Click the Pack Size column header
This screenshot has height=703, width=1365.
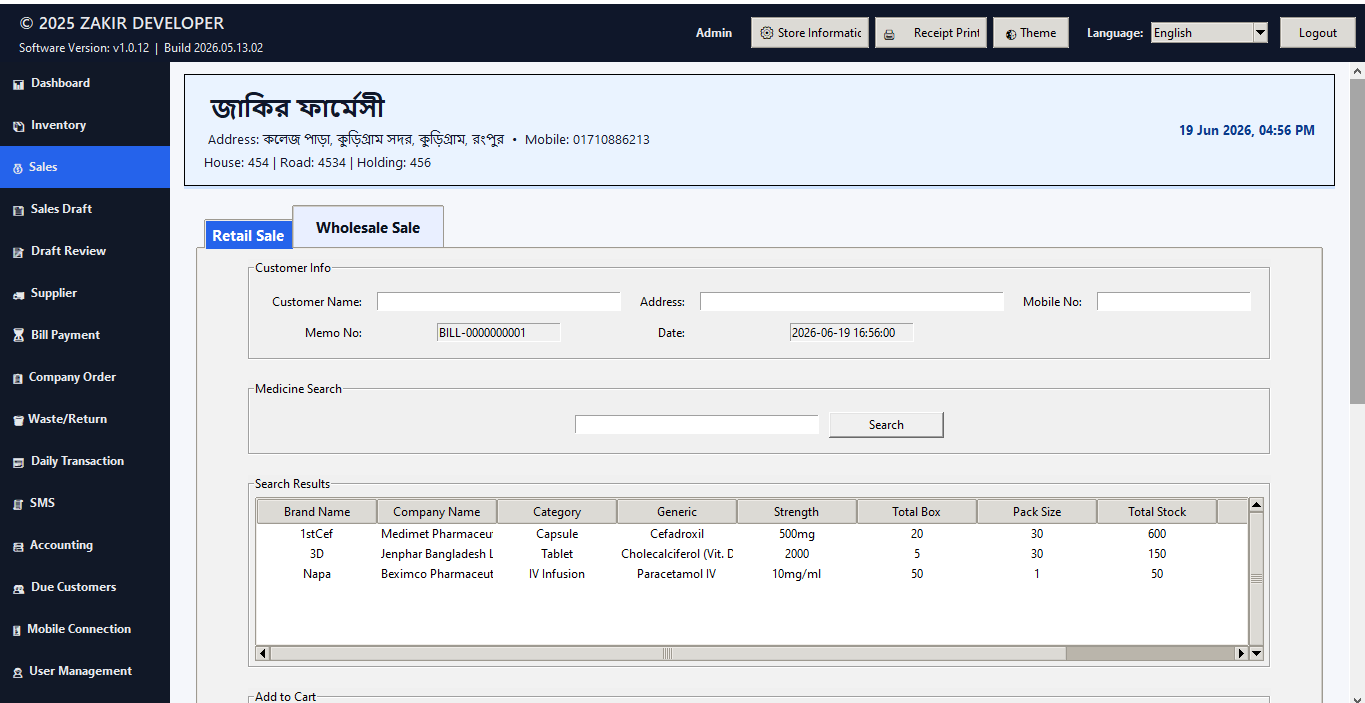[x=1037, y=511]
